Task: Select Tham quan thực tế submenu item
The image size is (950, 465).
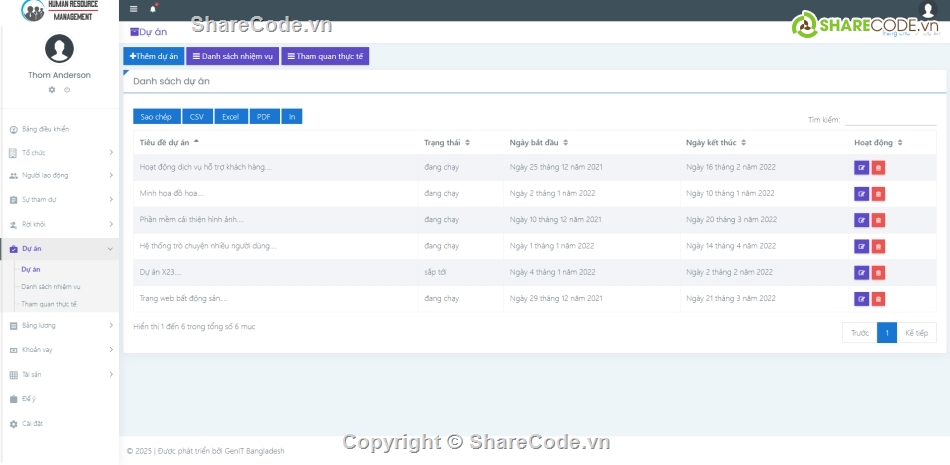Action: point(49,304)
